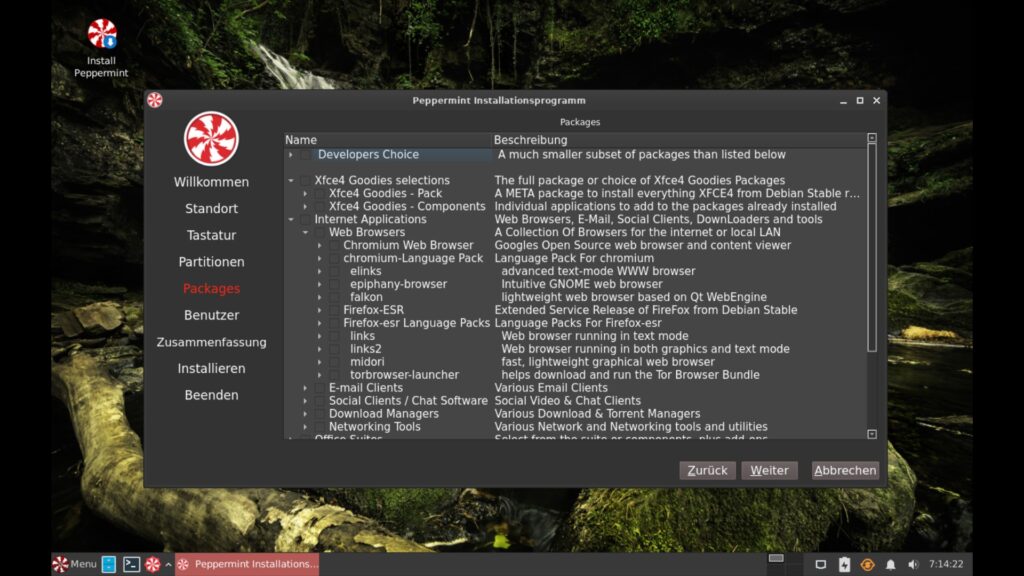Viewport: 1024px width, 576px height.
Task: Click the Abbrechen button
Action: pyautogui.click(x=845, y=470)
